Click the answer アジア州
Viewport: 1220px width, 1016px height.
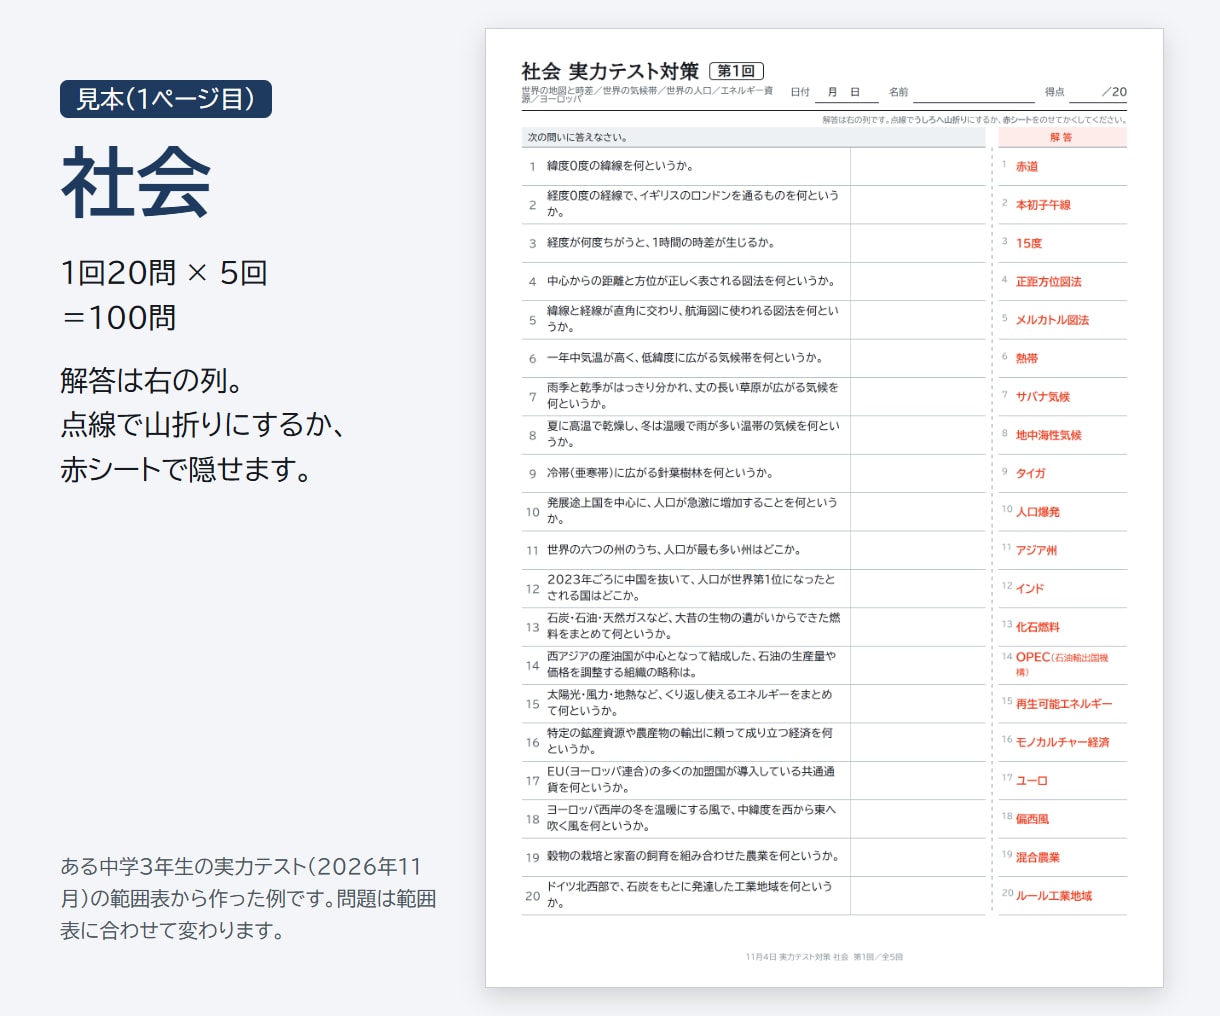pos(1036,550)
